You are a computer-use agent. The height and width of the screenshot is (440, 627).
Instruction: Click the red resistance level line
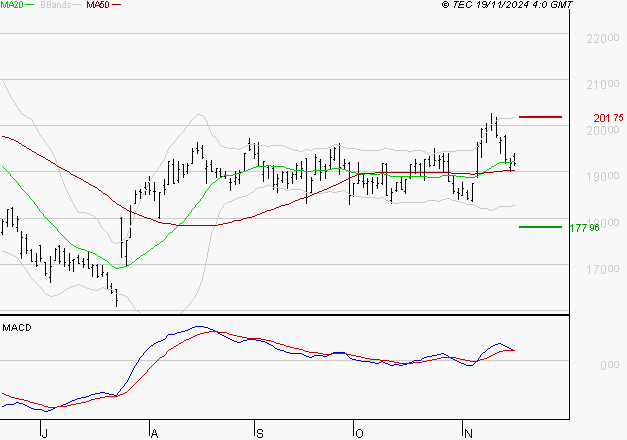pos(540,117)
